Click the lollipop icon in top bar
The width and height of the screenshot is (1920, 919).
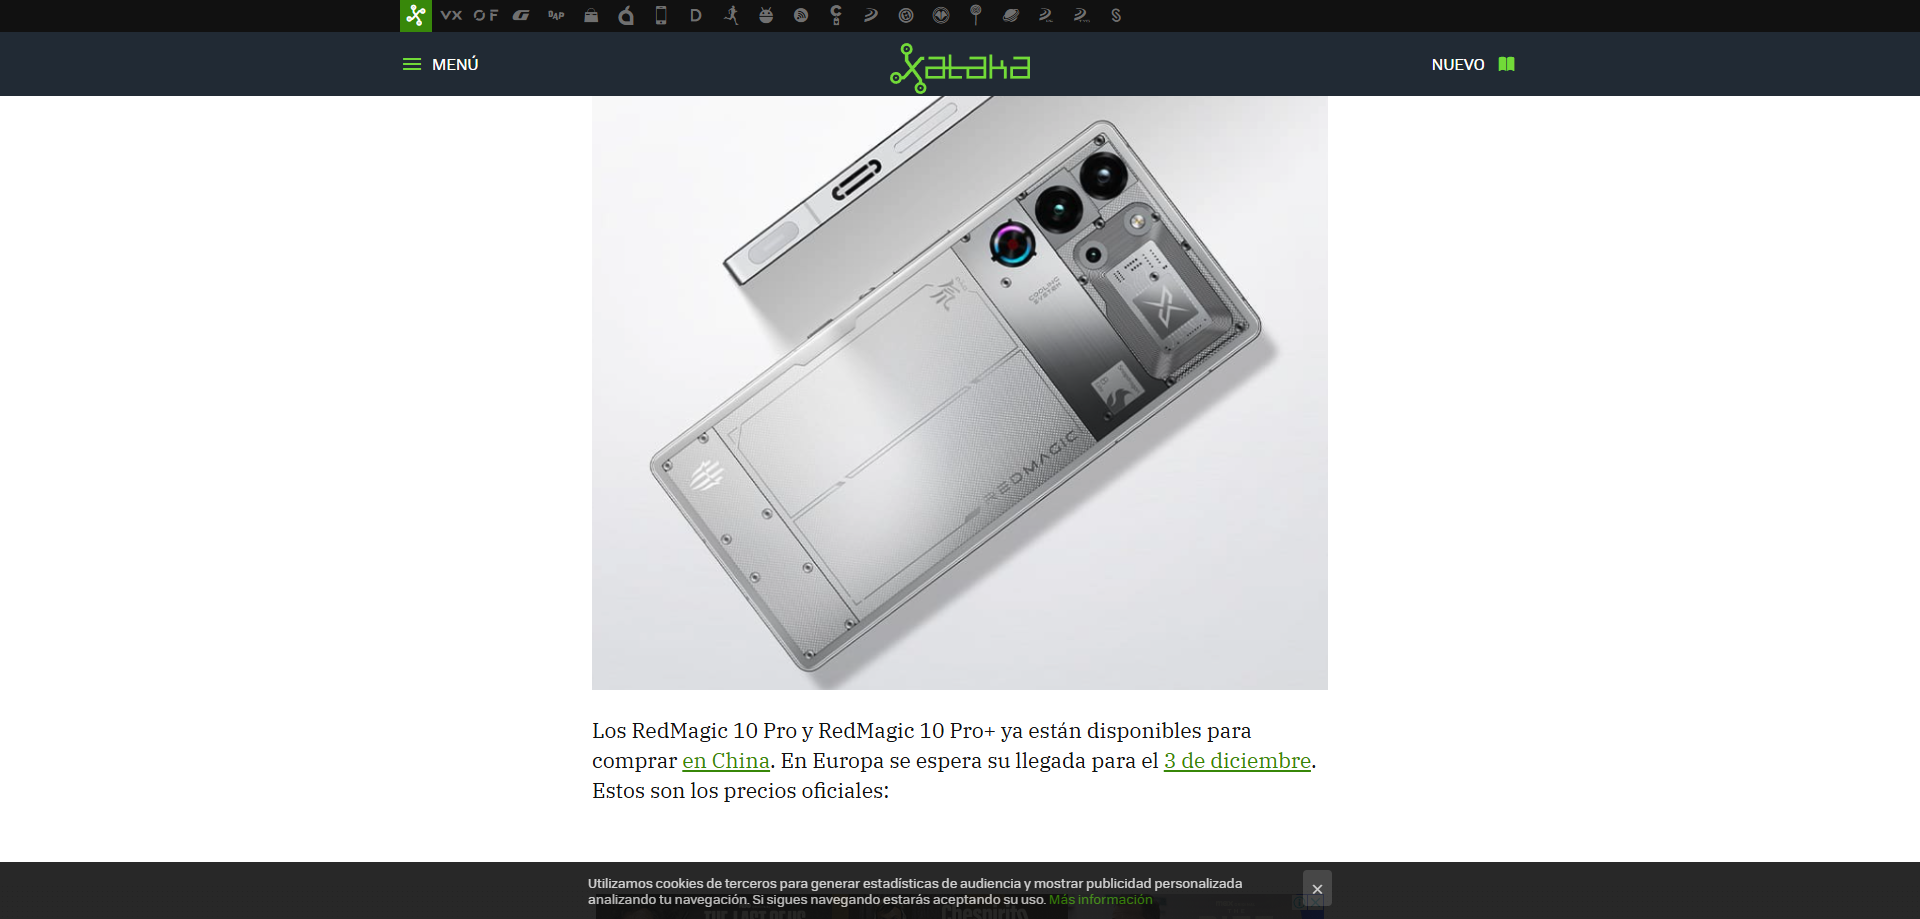click(x=976, y=15)
